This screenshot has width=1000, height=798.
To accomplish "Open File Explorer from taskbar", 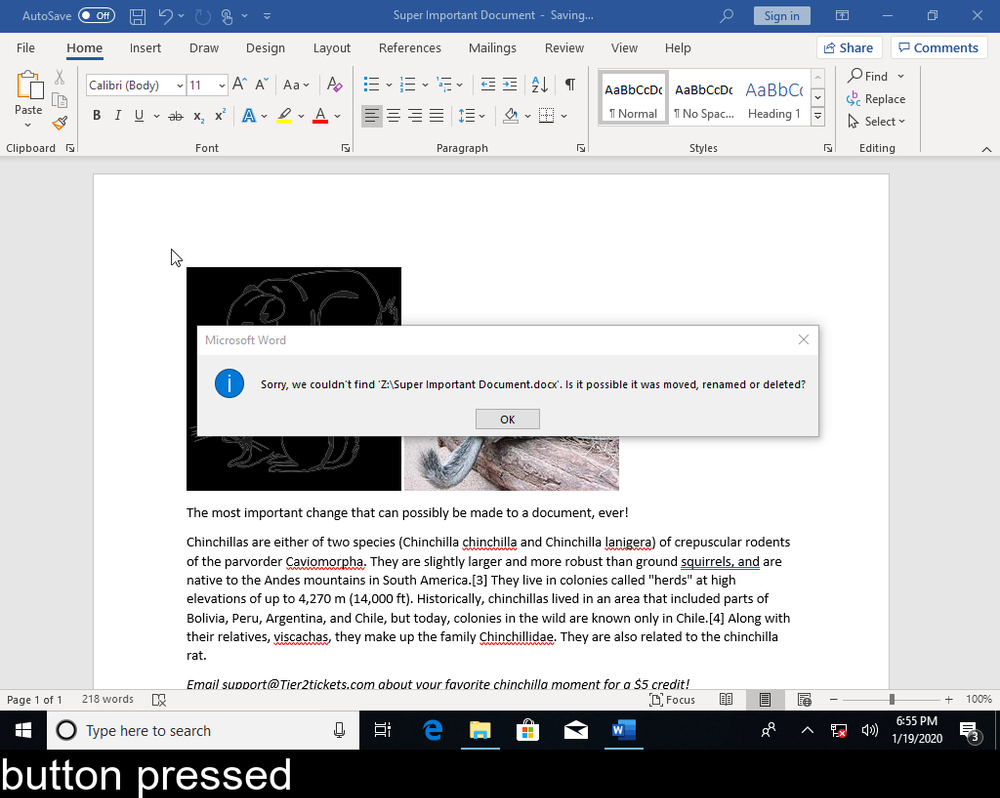I will [x=480, y=730].
